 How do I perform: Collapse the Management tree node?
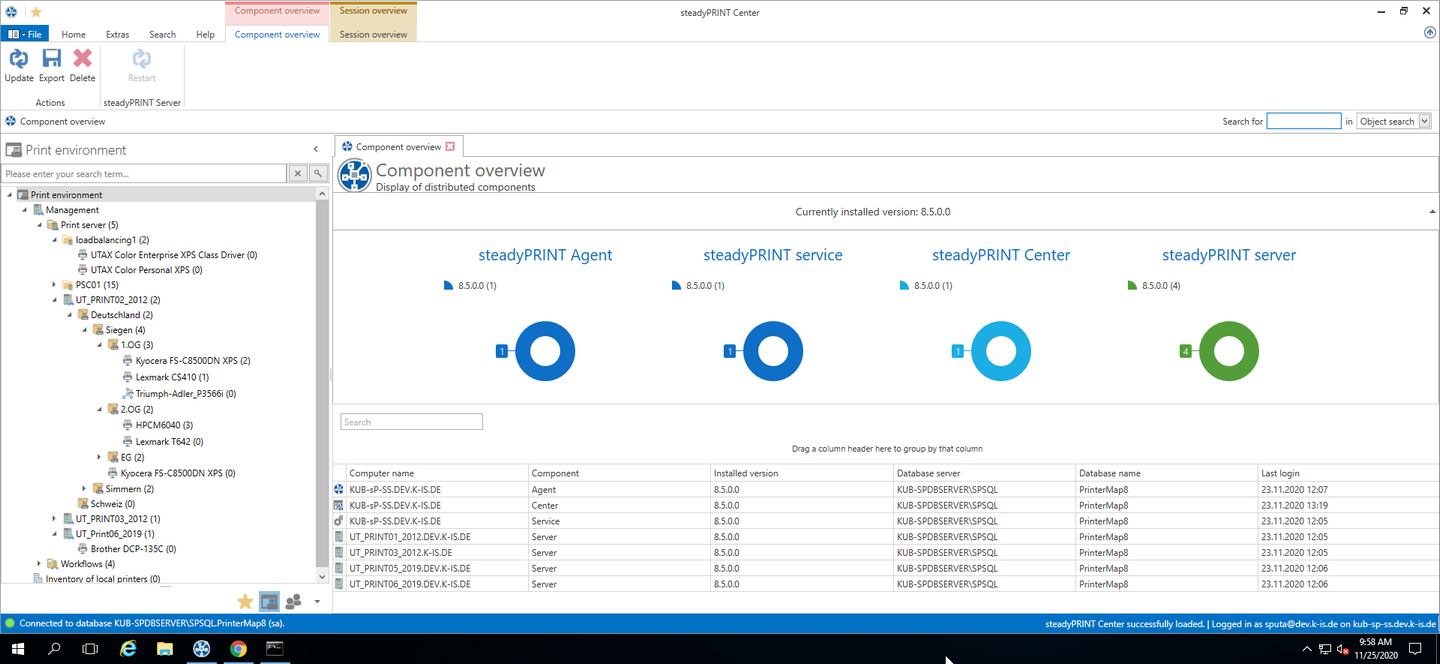point(25,210)
